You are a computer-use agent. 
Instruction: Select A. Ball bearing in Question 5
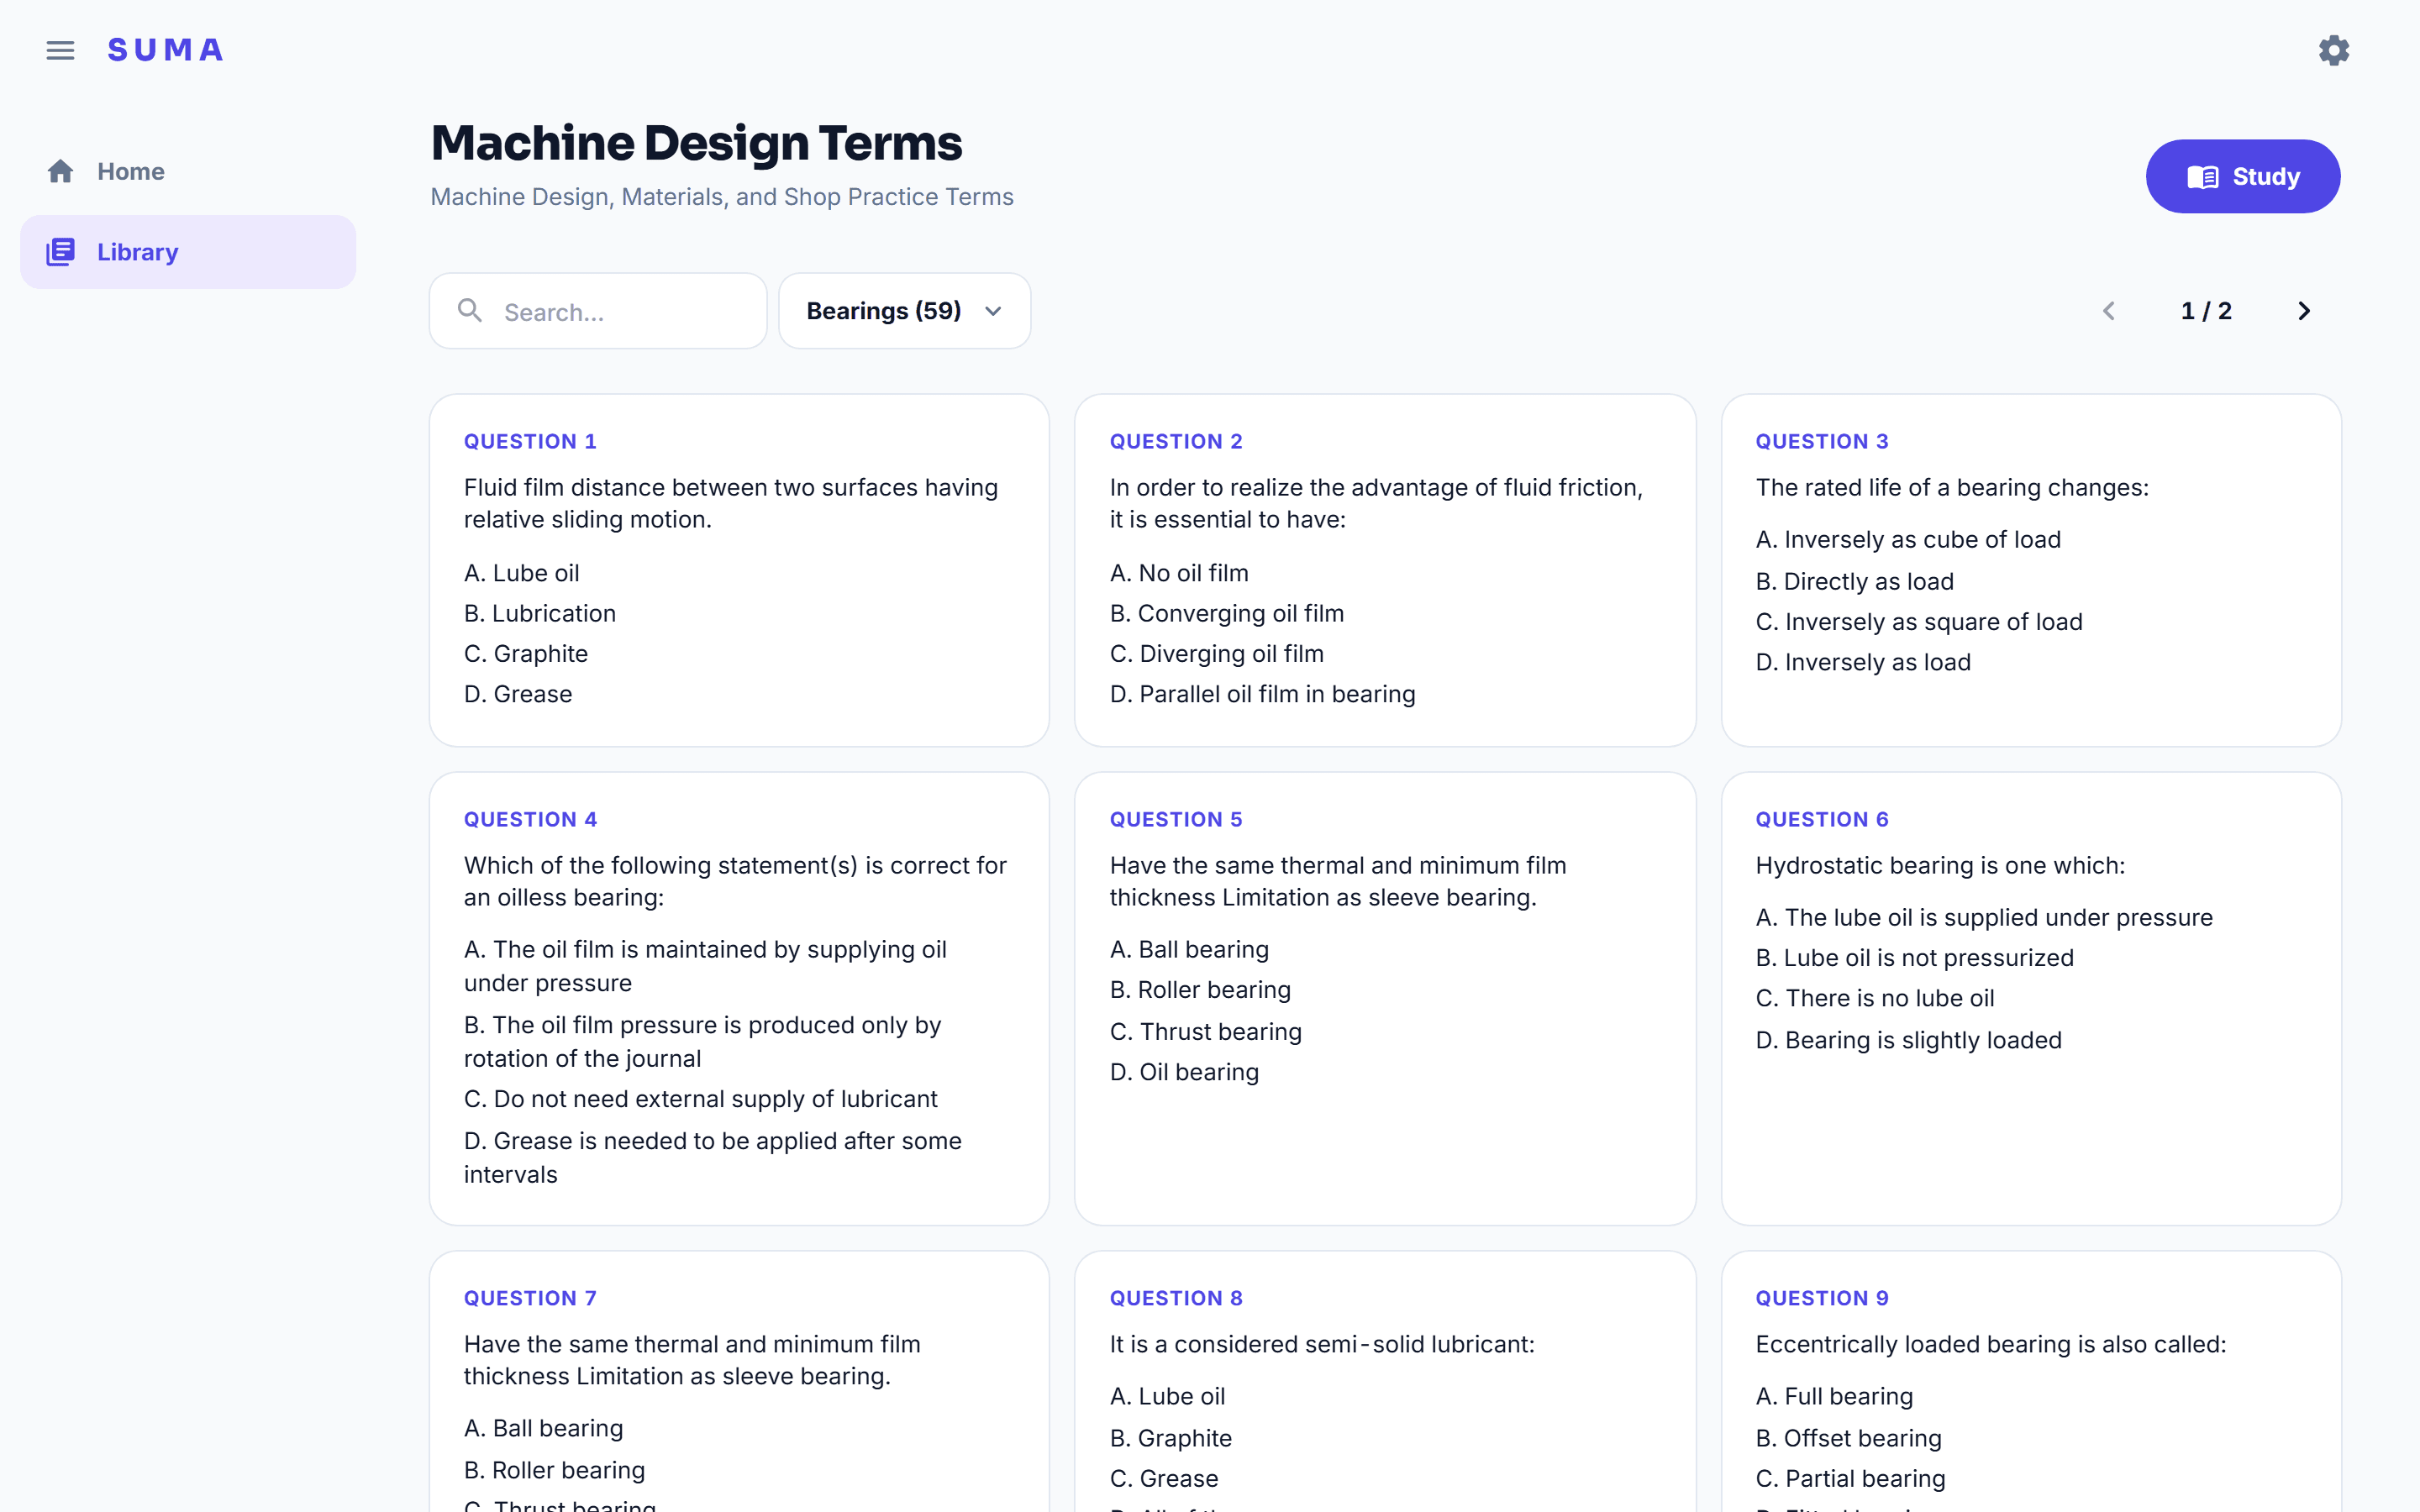pos(1189,949)
